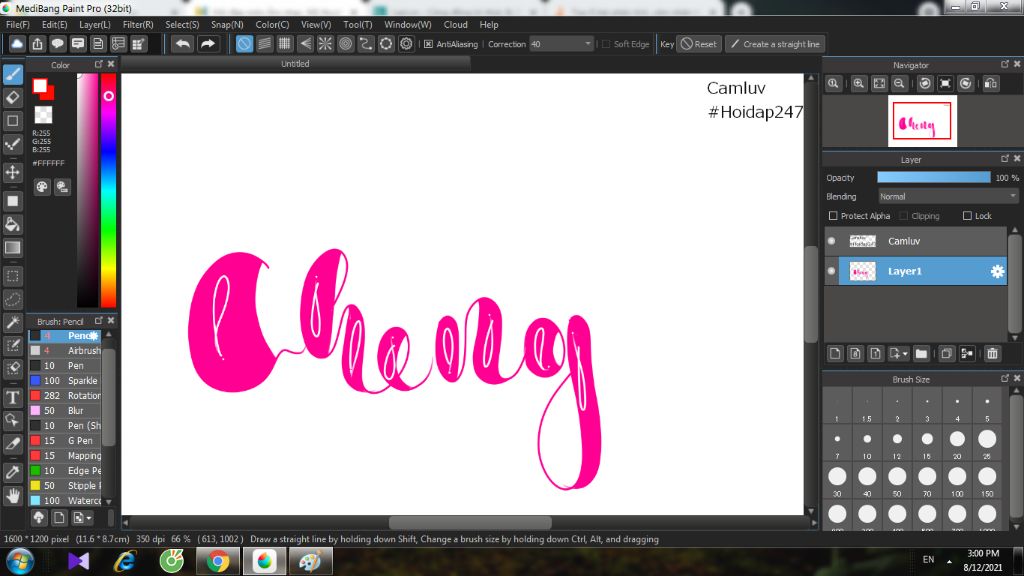Select the Gradient tool
Image resolution: width=1024 pixels, height=576 pixels.
(x=12, y=248)
